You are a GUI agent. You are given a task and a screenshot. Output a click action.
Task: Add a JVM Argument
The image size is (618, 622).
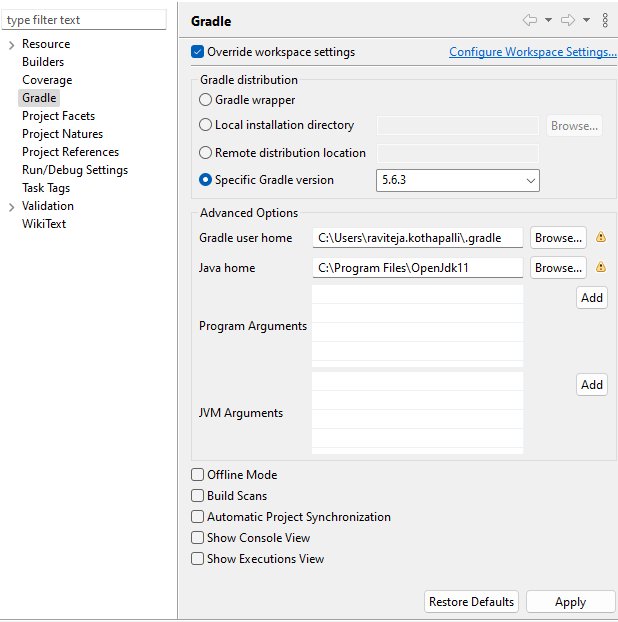pyautogui.click(x=592, y=384)
